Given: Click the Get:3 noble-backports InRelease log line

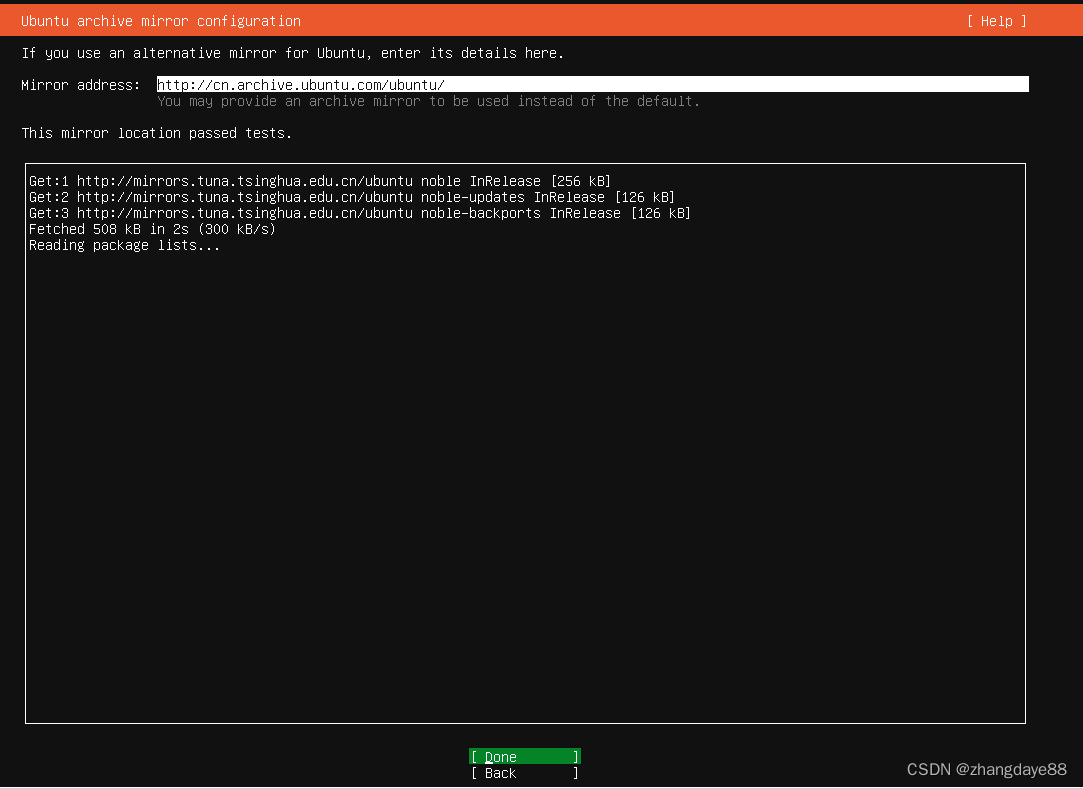Looking at the screenshot, I should pyautogui.click(x=360, y=213).
